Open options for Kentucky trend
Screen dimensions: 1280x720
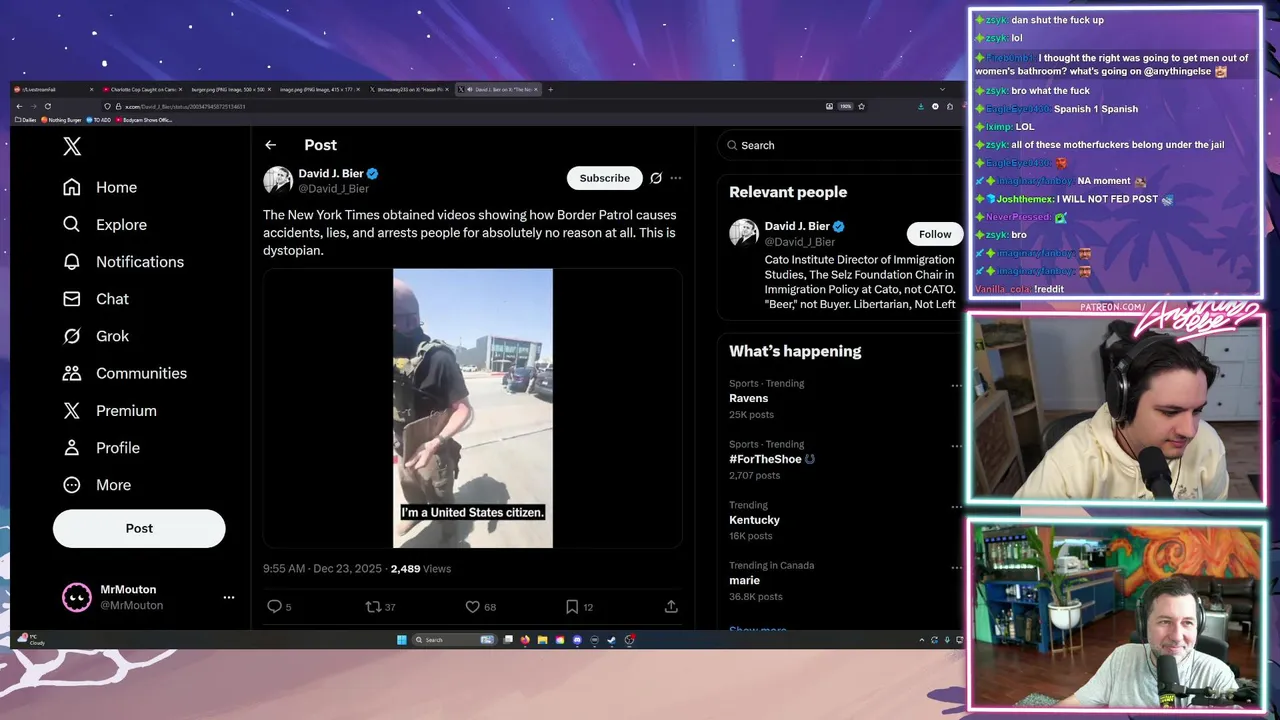956,507
